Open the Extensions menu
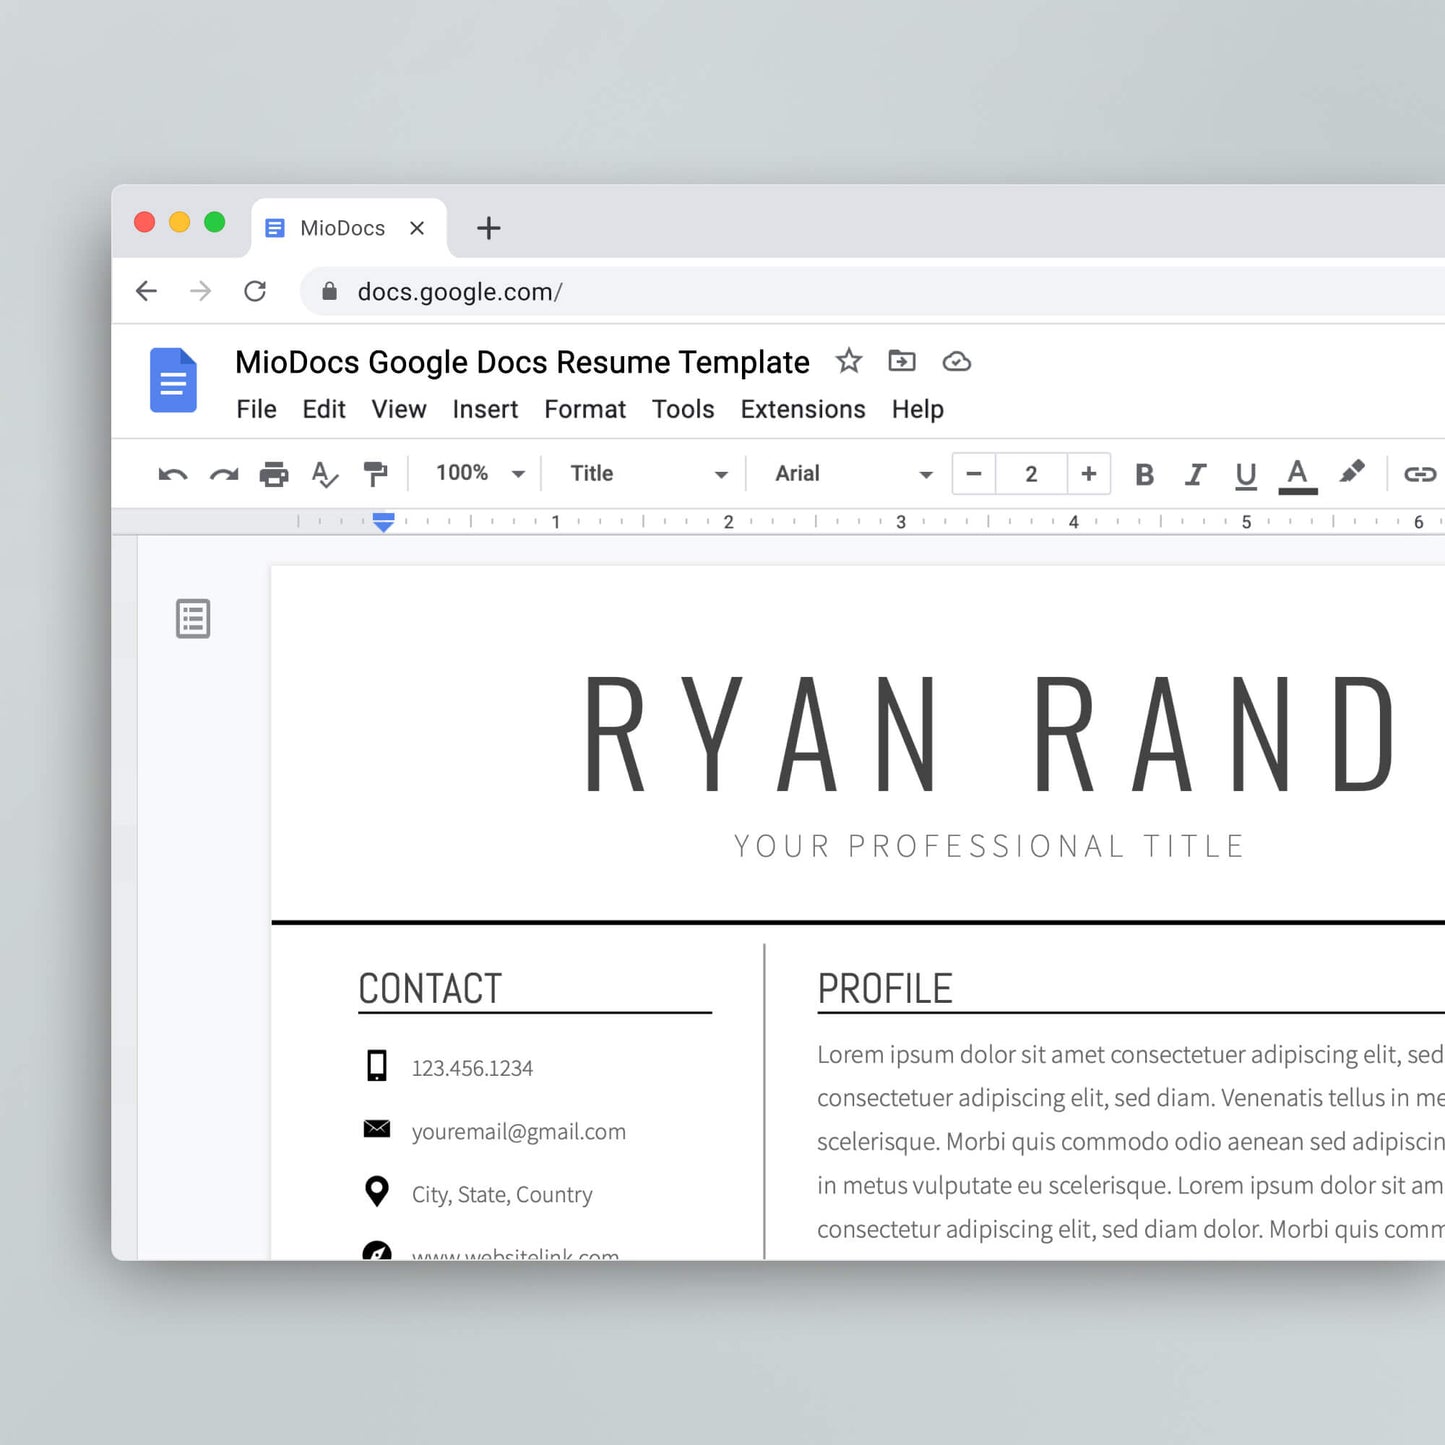The height and width of the screenshot is (1445, 1445). (x=802, y=409)
